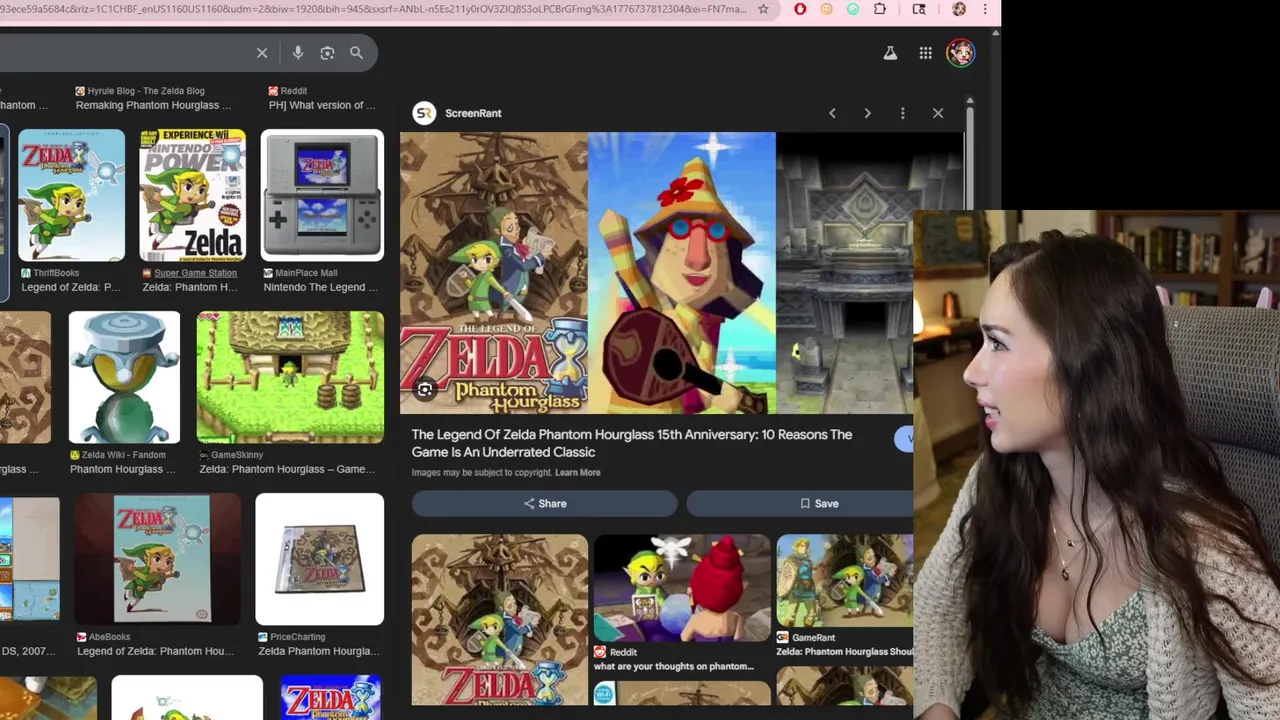
Task: Open the Chrome profile avatar in toolbar
Action: 959,9
